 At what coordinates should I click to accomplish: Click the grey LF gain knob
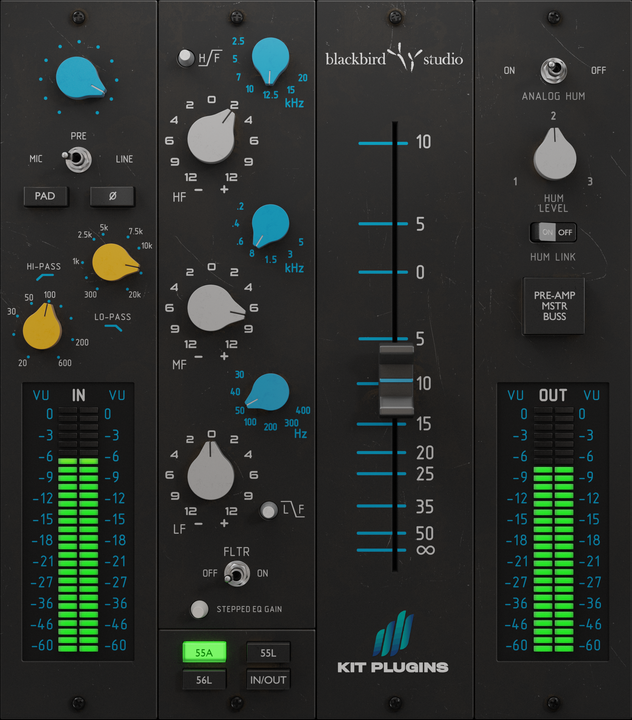click(211, 471)
